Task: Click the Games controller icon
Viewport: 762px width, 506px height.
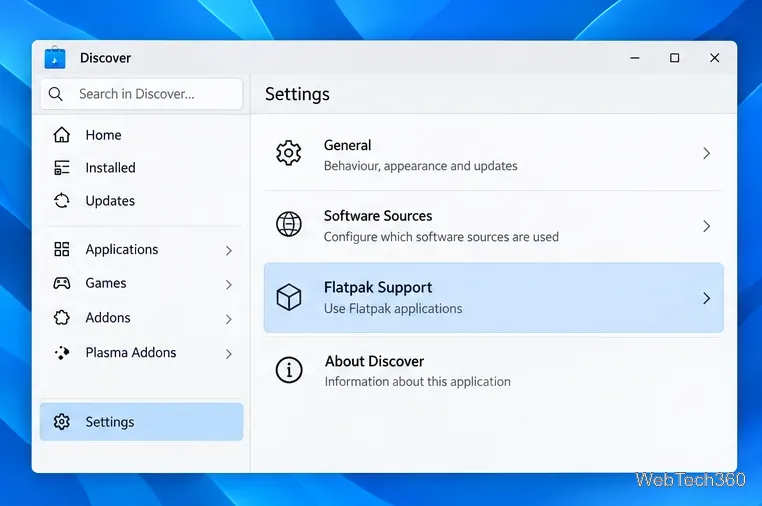Action: point(62,283)
